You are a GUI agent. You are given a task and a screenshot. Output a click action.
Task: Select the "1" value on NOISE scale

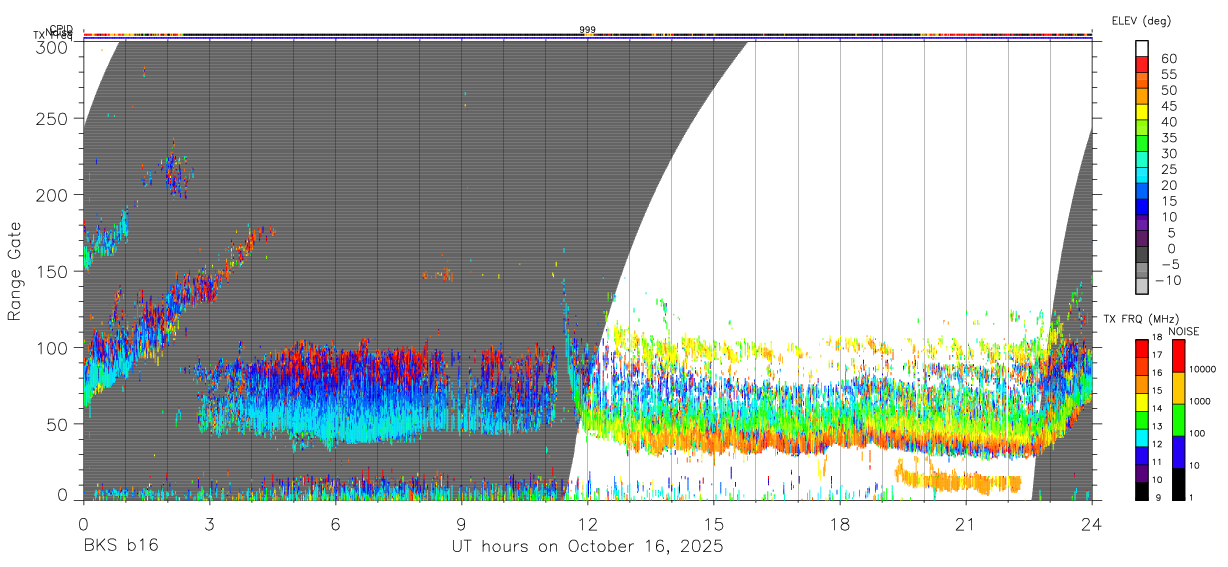click(x=1192, y=497)
